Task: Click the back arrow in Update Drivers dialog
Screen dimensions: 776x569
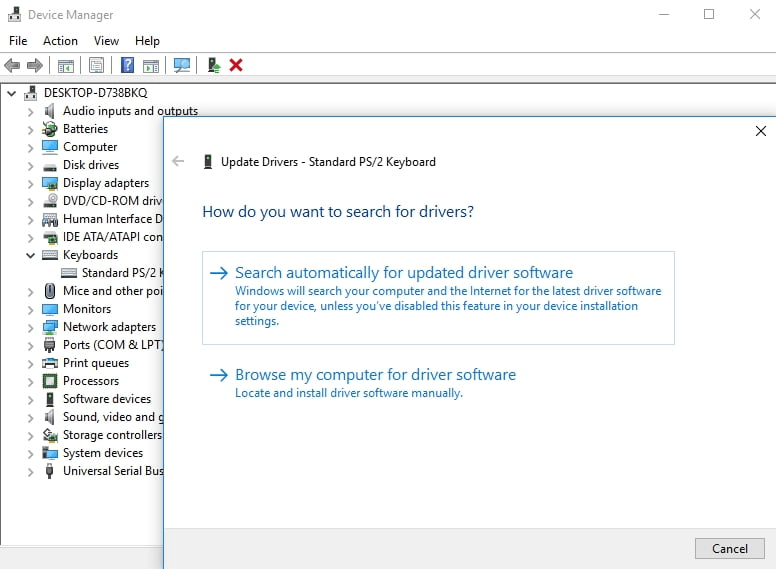Action: [178, 161]
